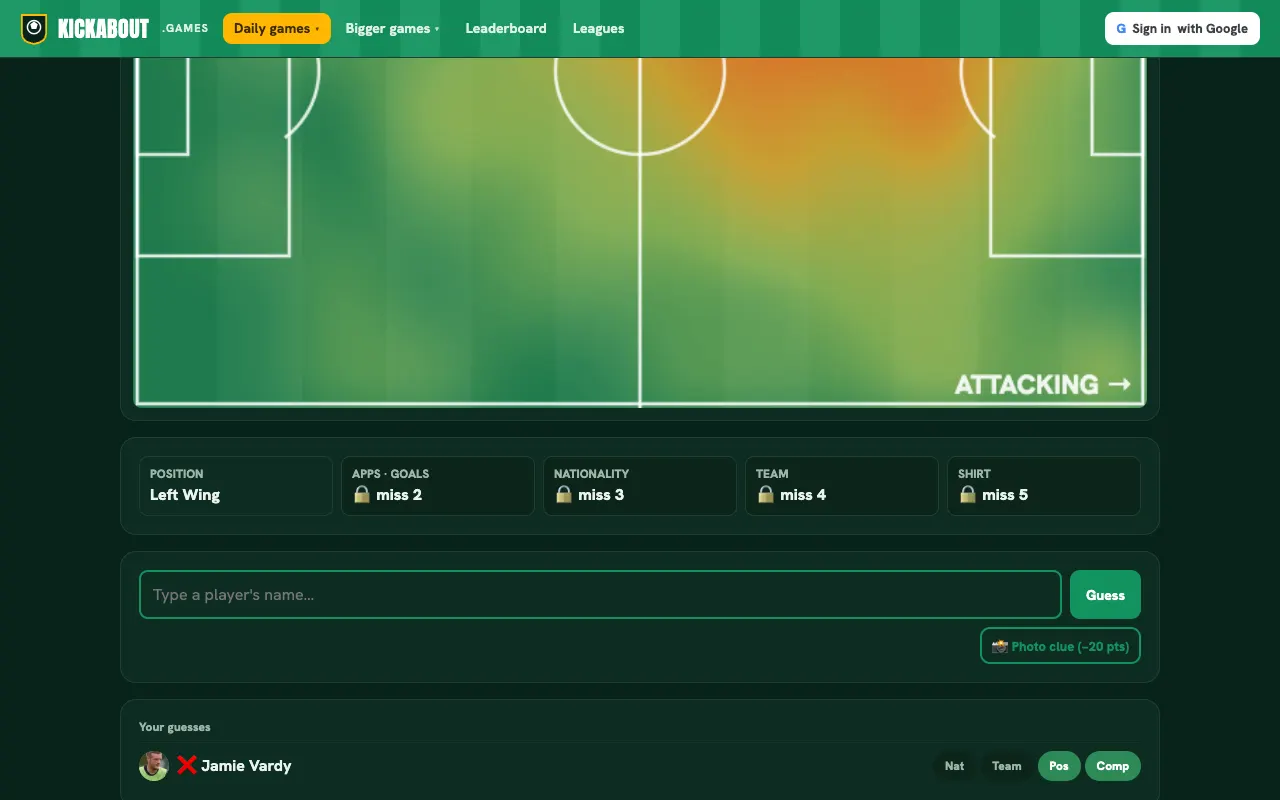Click the 'miss 5' locked hint text
Viewport: 1280px width, 800px height.
pos(1005,495)
